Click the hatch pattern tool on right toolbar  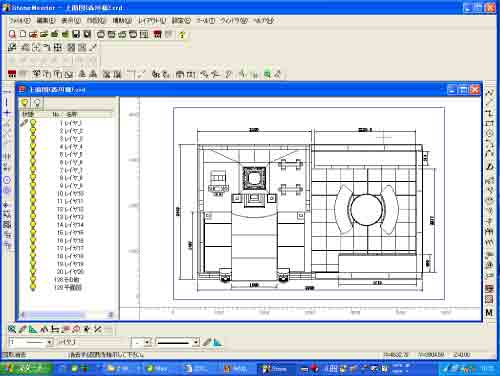point(489,299)
